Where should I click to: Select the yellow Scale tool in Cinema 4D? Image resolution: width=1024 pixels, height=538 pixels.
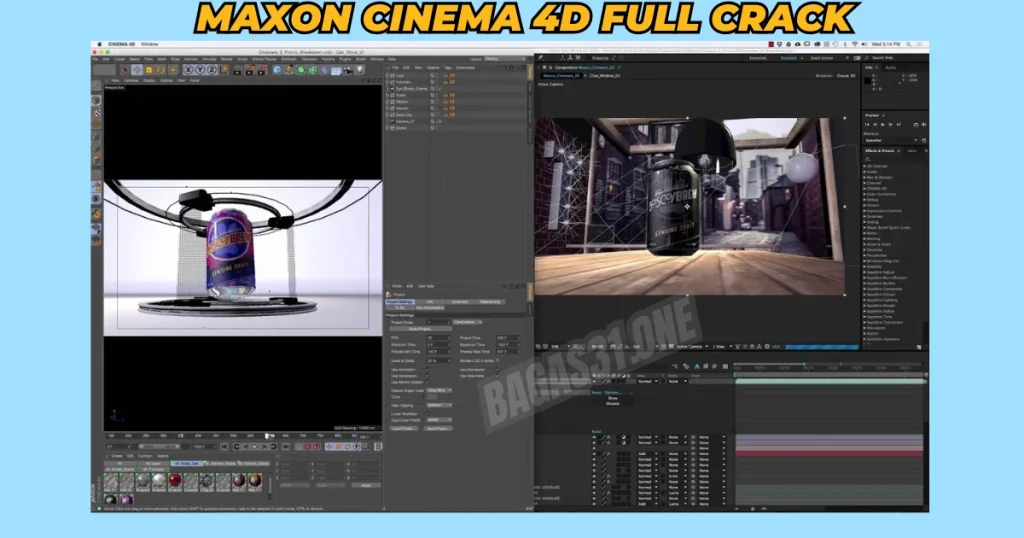pos(148,70)
